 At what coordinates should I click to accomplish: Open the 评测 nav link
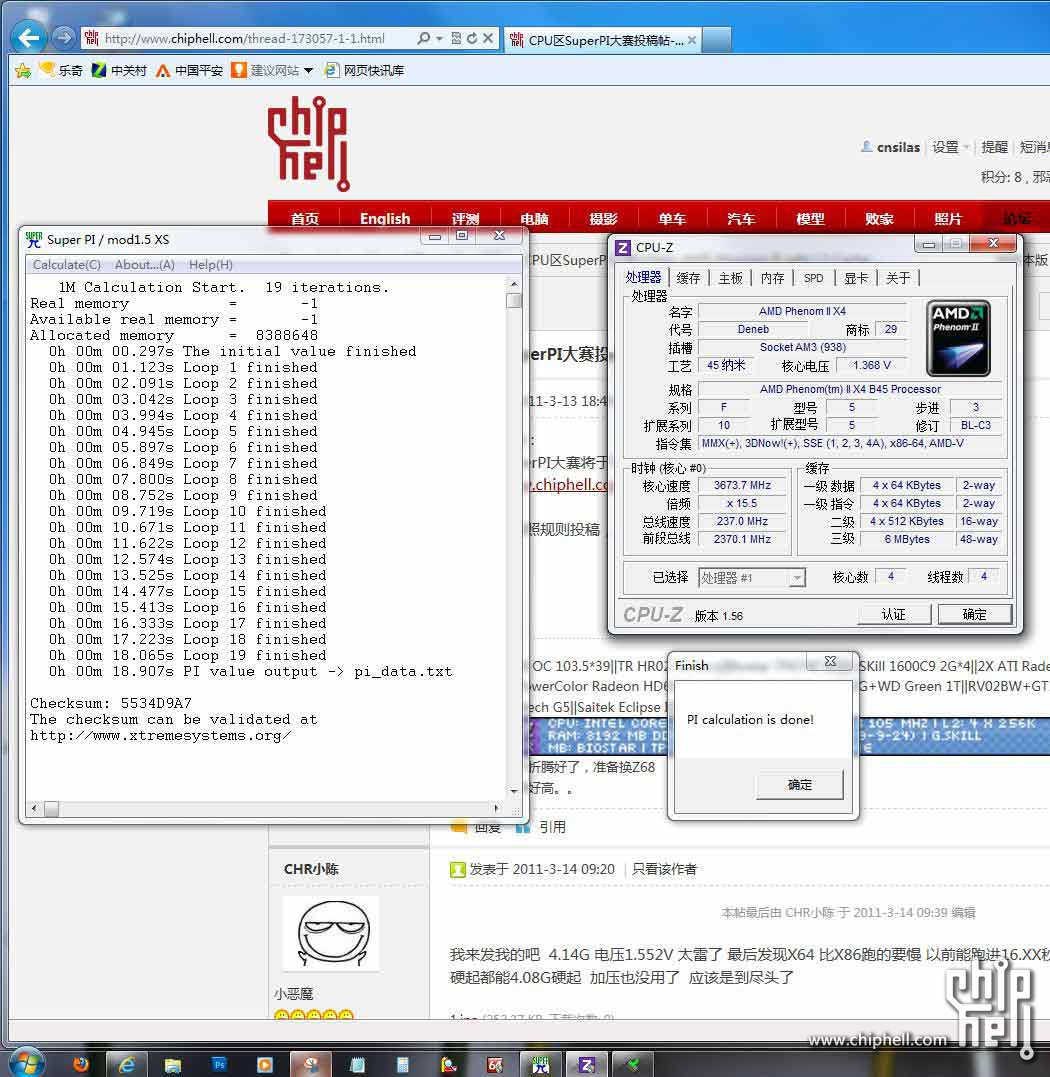(x=466, y=218)
